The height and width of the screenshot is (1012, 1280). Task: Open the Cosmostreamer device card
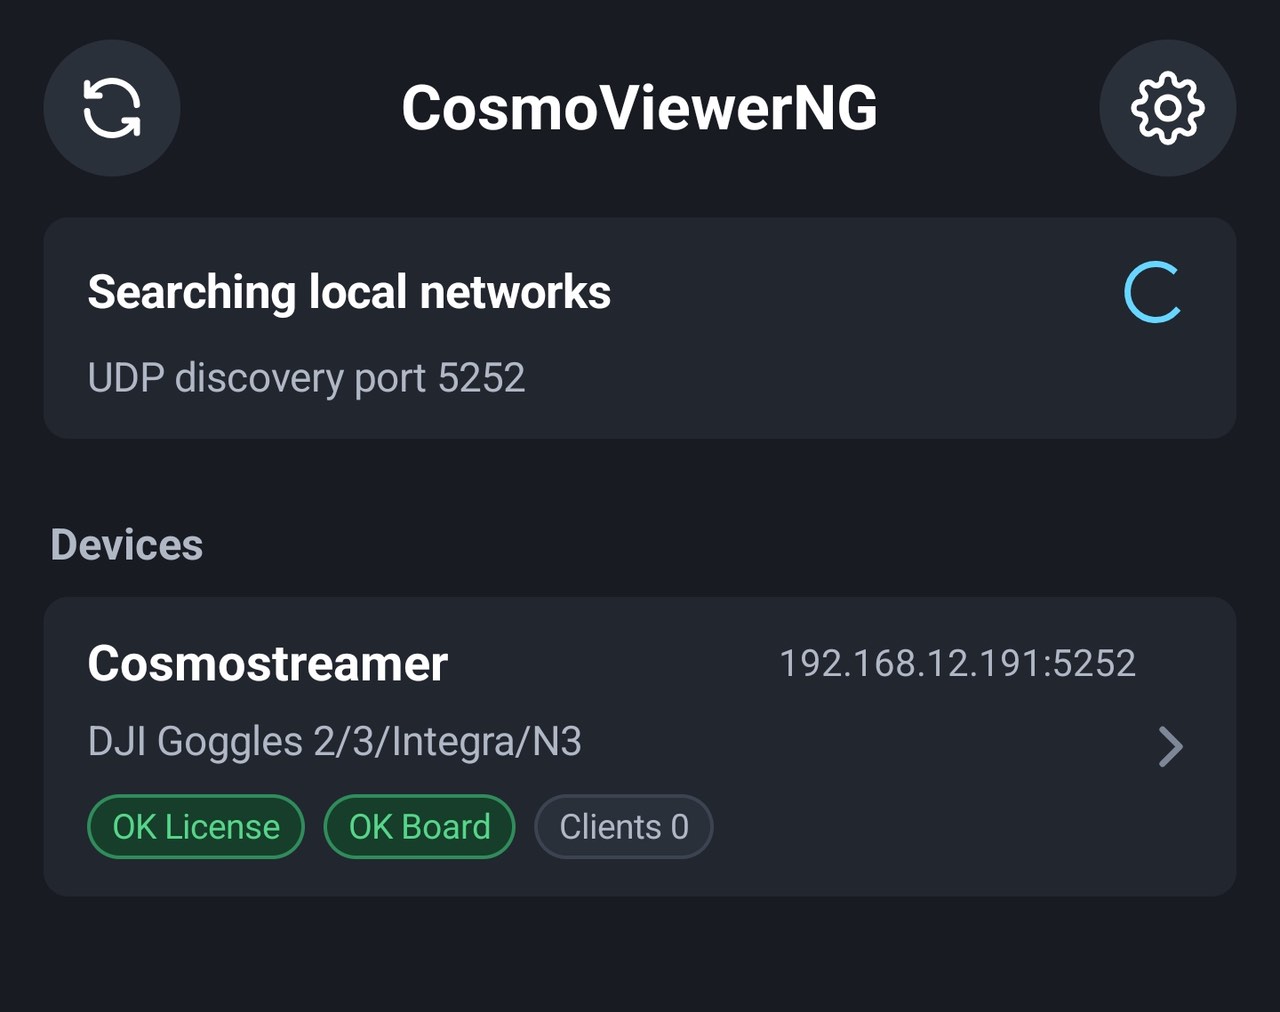(x=640, y=747)
